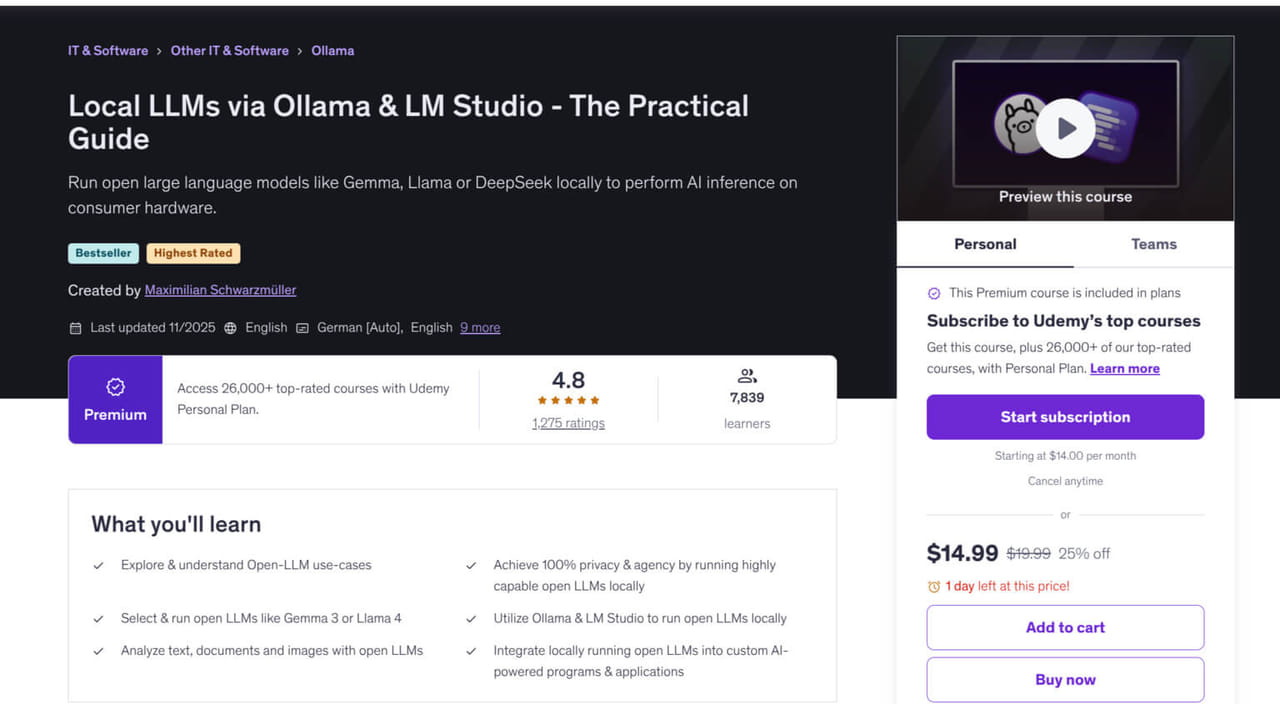Click the globe language icon
The height and width of the screenshot is (704, 1280).
[231, 328]
